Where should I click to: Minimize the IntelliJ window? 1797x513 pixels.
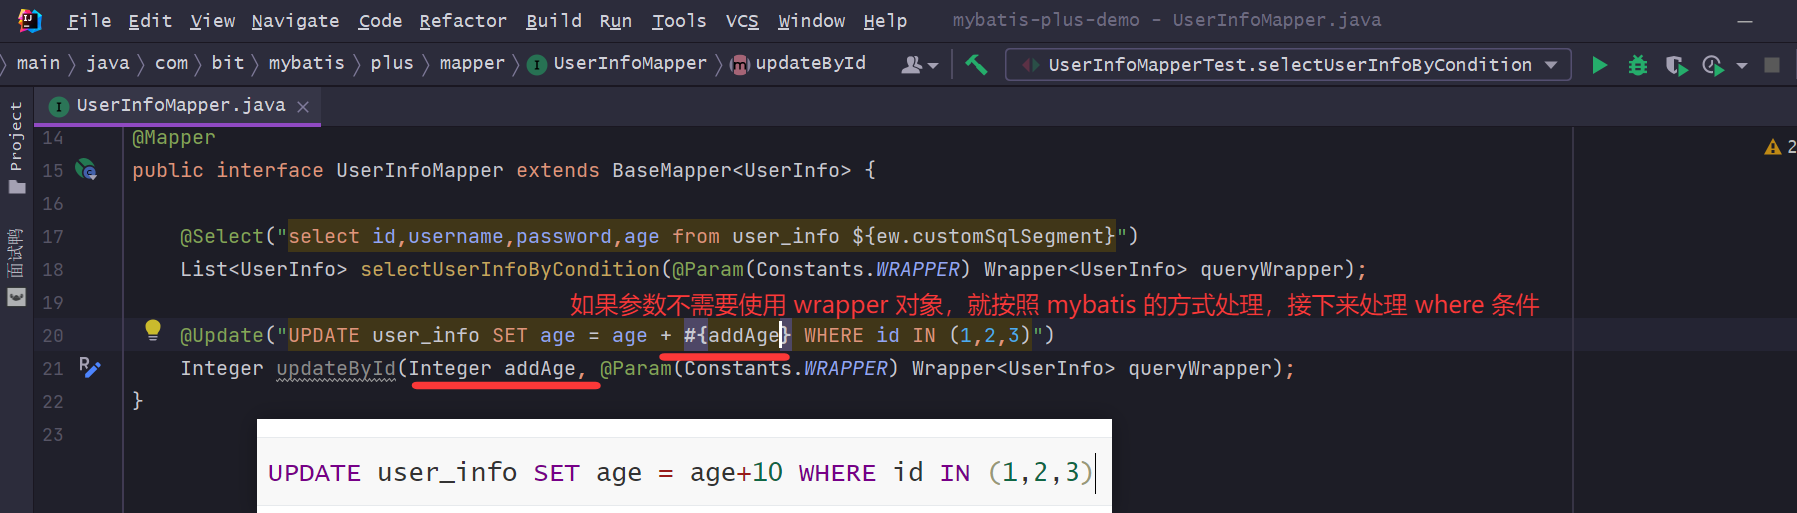pos(1745,20)
